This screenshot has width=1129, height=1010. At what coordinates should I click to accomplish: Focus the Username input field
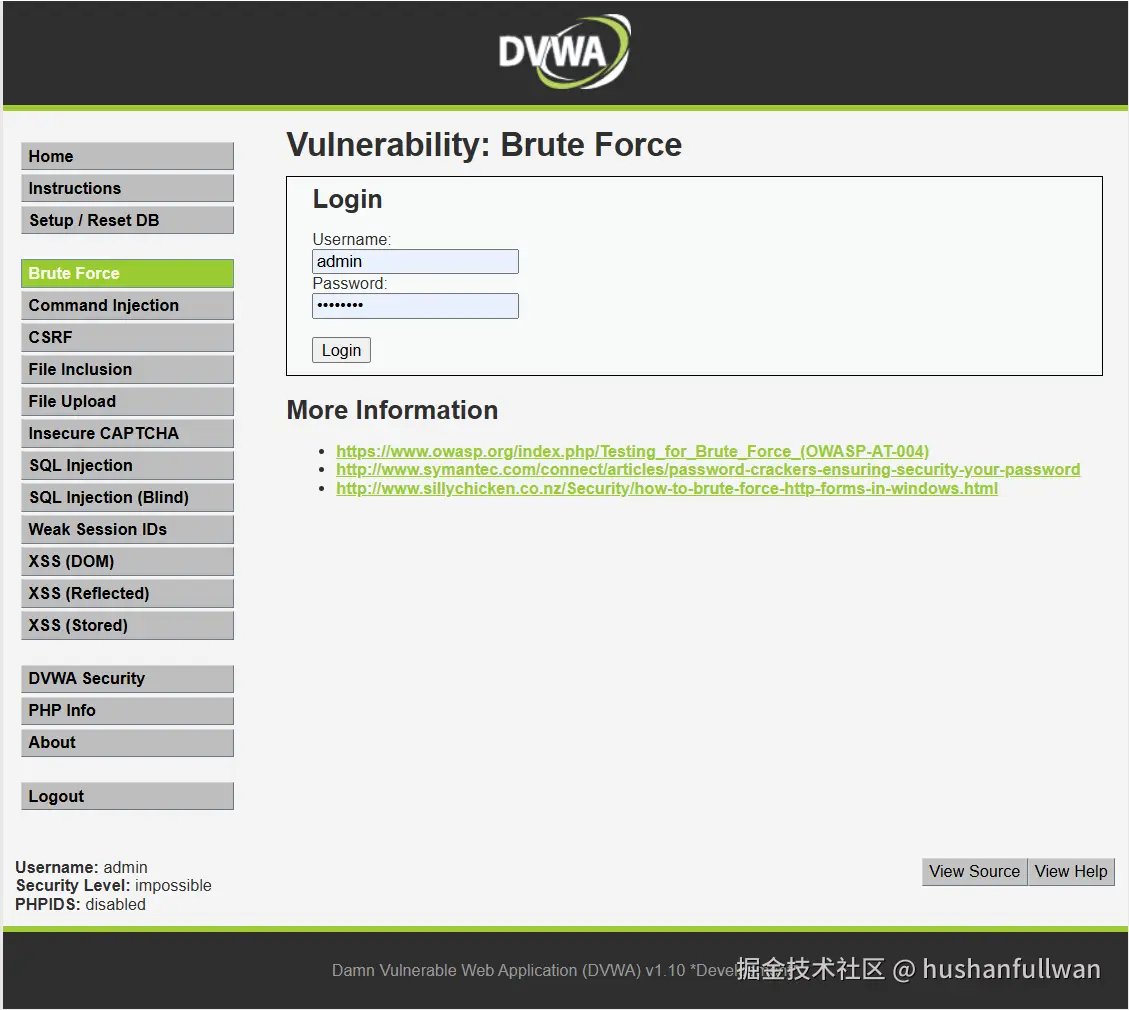pos(415,261)
